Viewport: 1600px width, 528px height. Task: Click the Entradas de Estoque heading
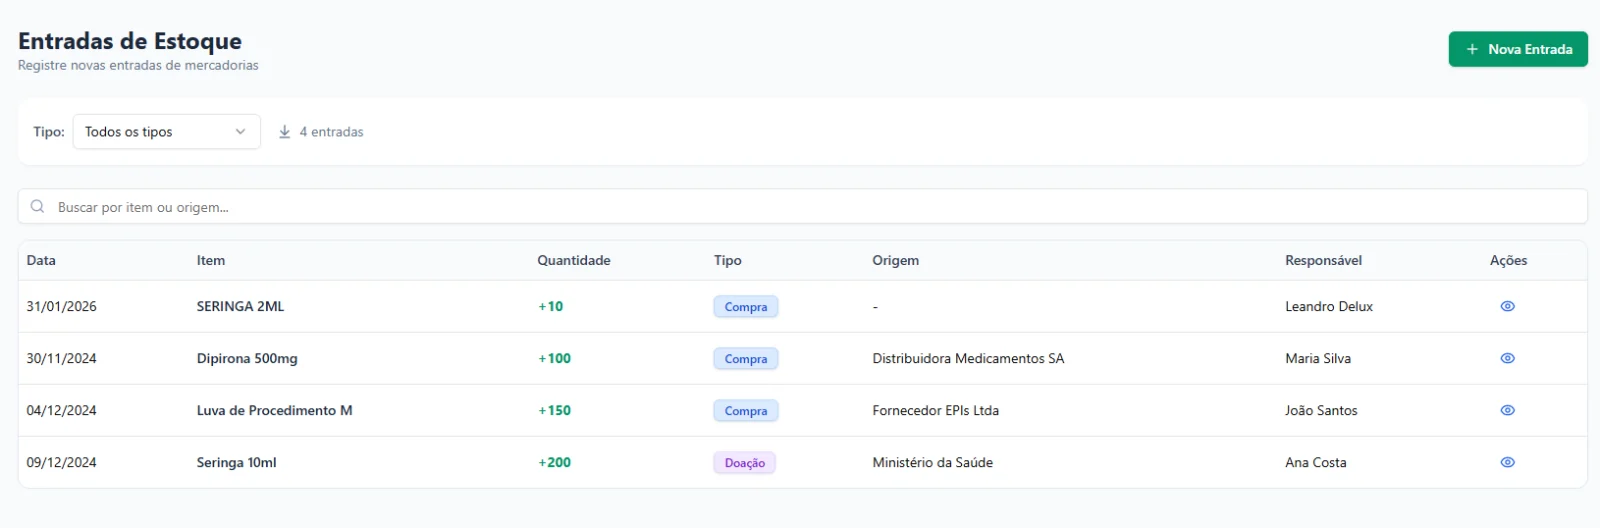click(130, 41)
